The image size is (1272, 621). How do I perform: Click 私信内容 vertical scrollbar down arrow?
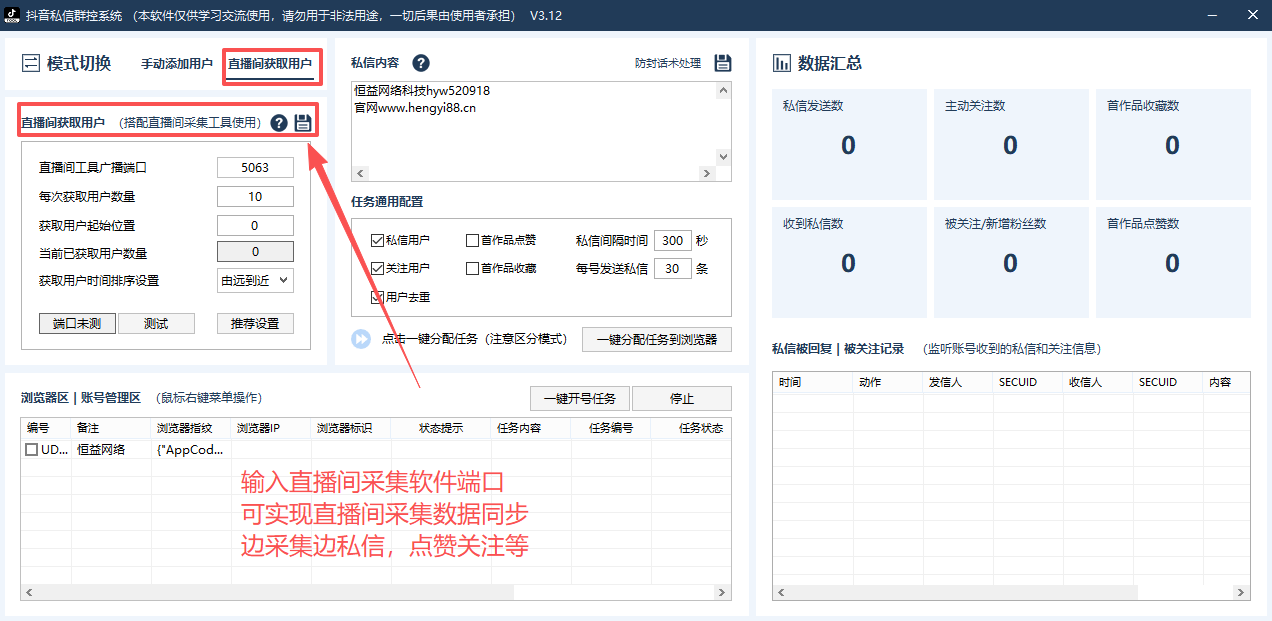724,156
